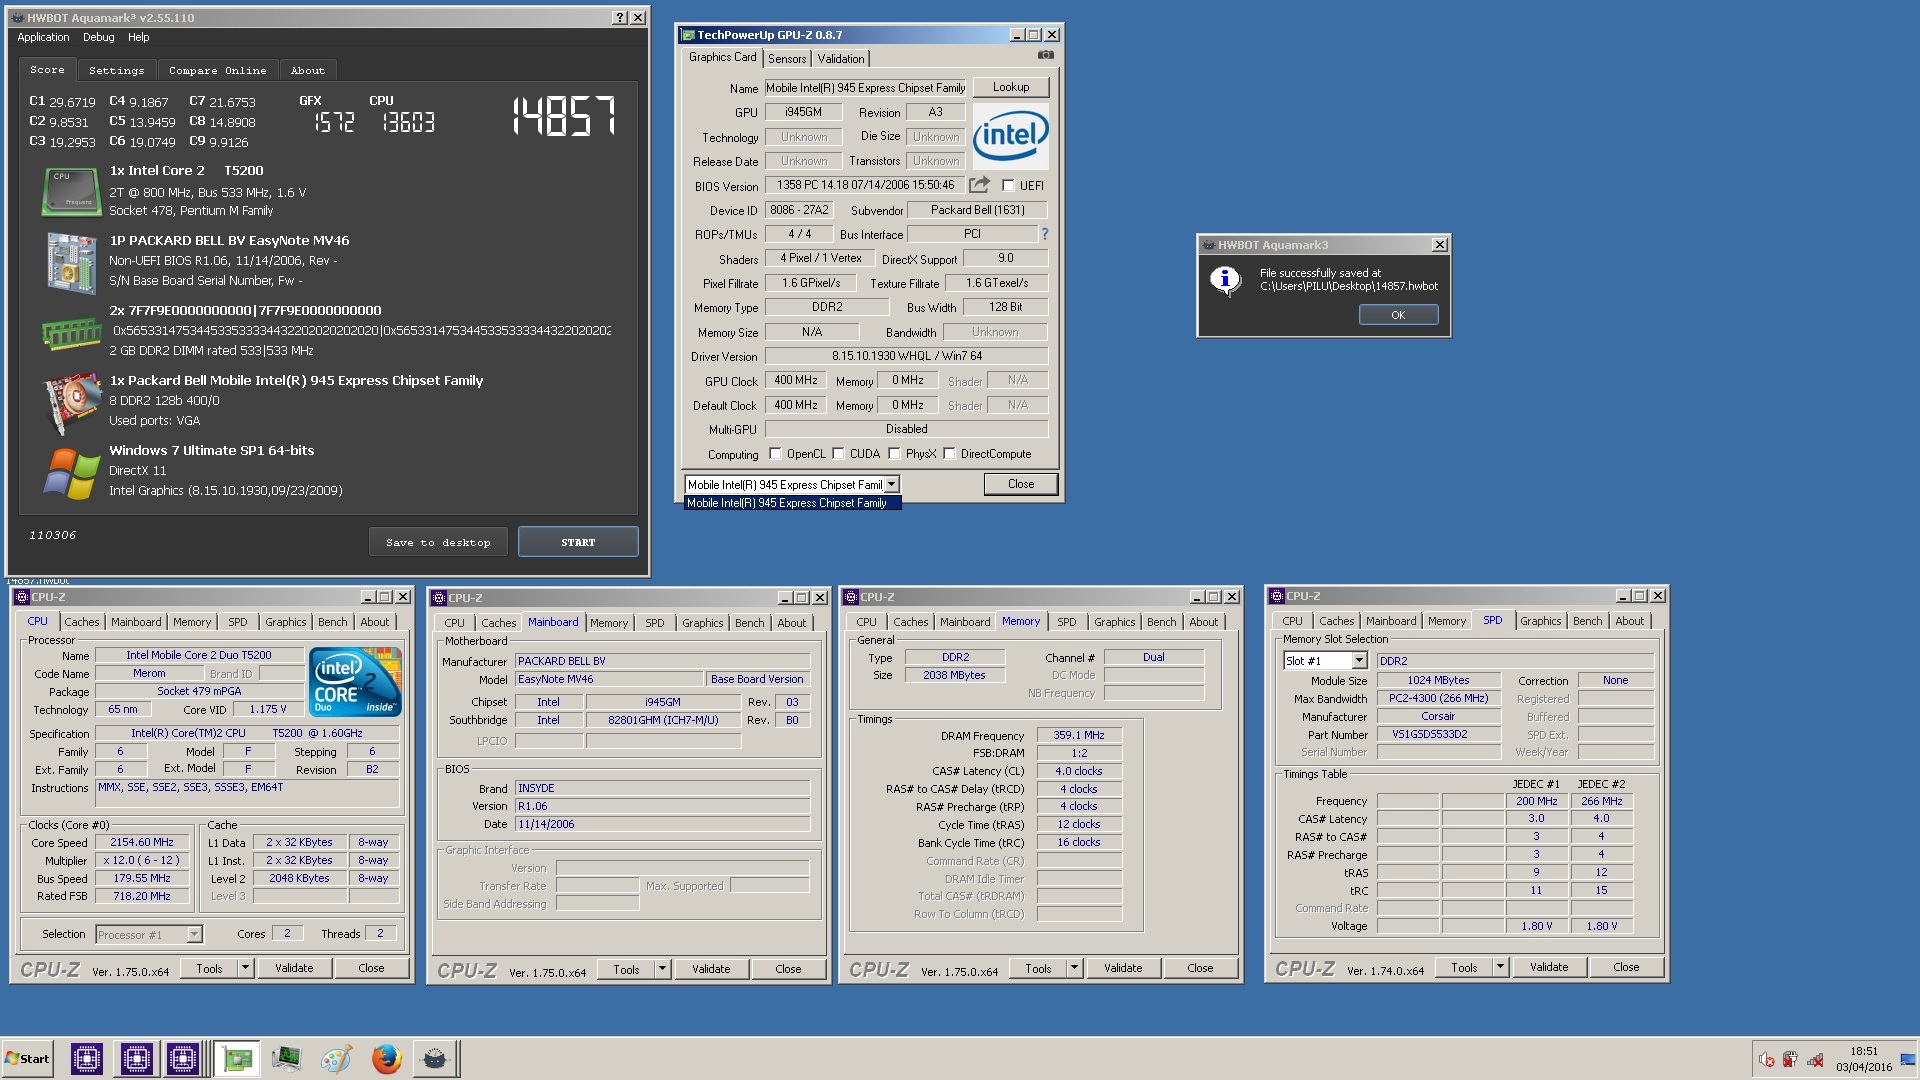Click the muted volume tray icon
Image resolution: width=1920 pixels, height=1080 pixels.
(x=1766, y=1060)
